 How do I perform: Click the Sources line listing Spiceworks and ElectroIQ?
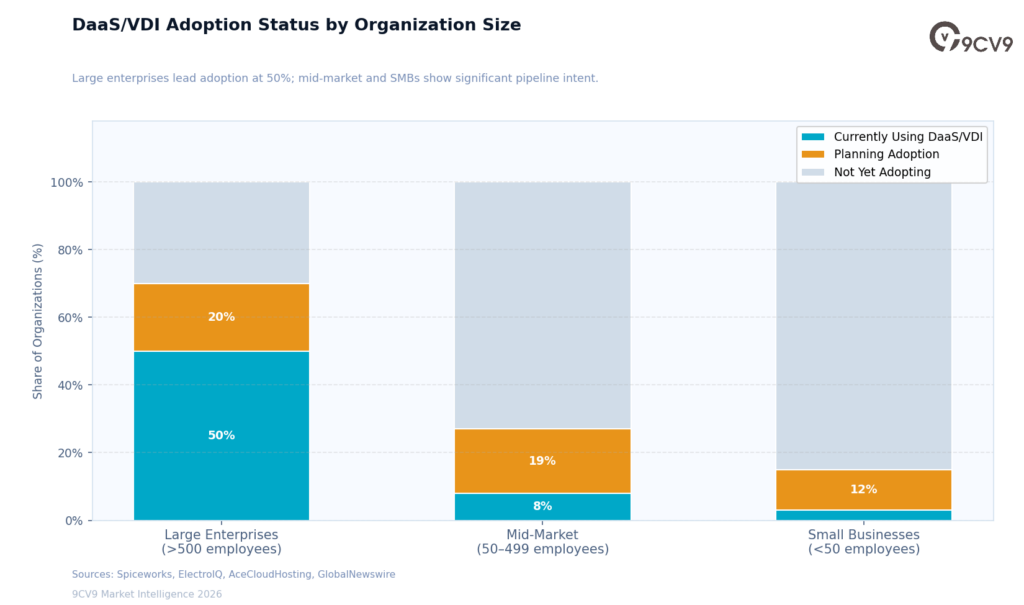pos(233,574)
